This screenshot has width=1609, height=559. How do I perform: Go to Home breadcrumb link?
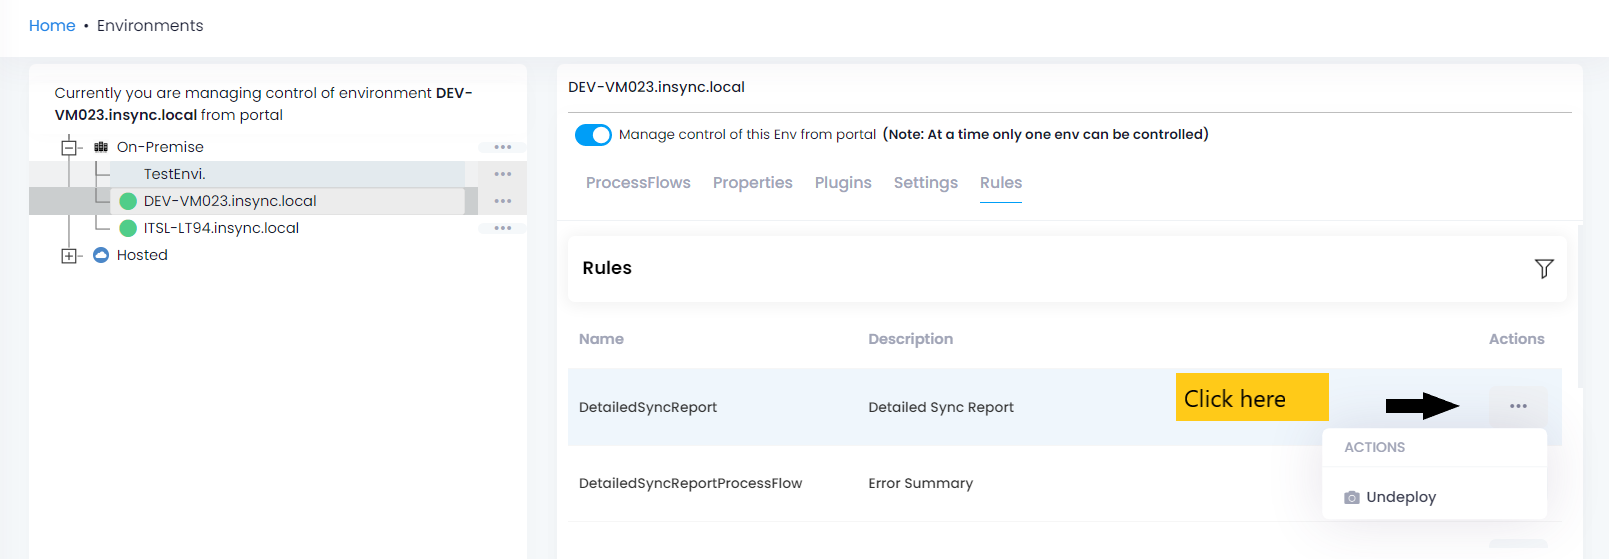click(52, 26)
